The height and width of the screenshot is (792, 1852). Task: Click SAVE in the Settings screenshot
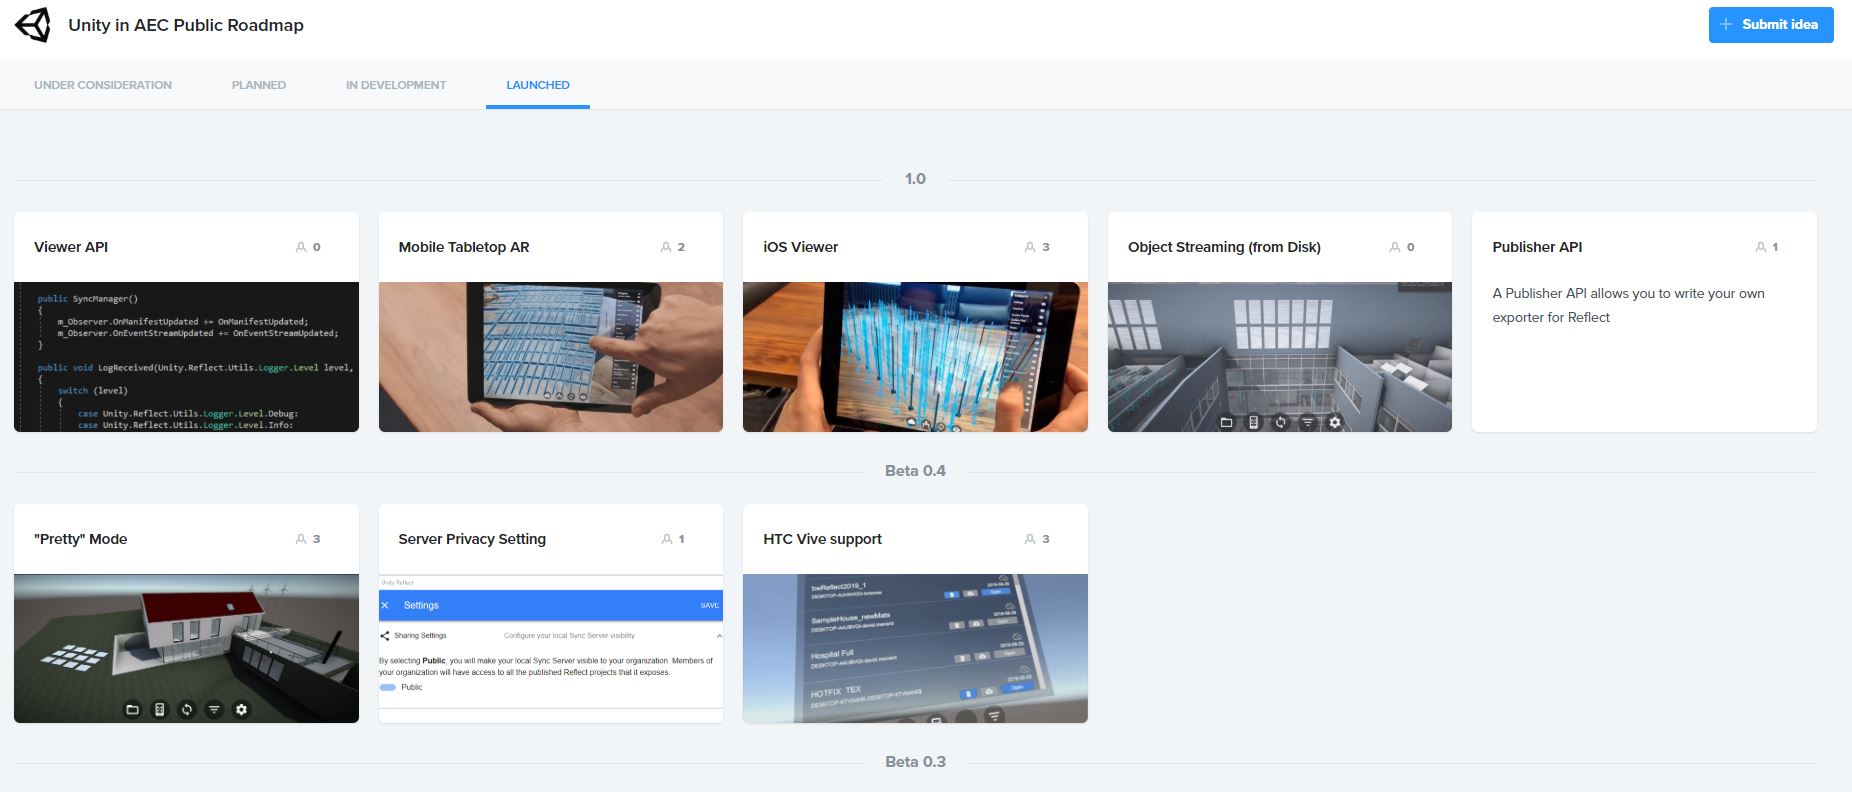pos(709,606)
